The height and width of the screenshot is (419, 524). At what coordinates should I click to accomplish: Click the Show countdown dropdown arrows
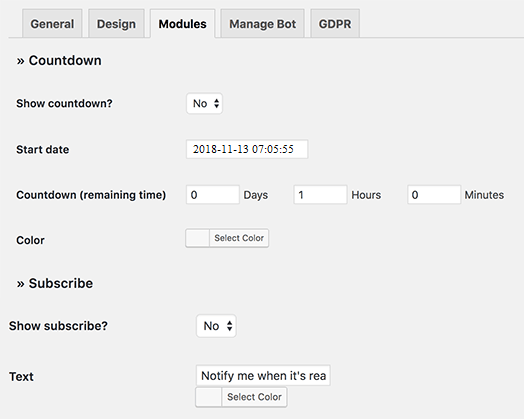217,103
